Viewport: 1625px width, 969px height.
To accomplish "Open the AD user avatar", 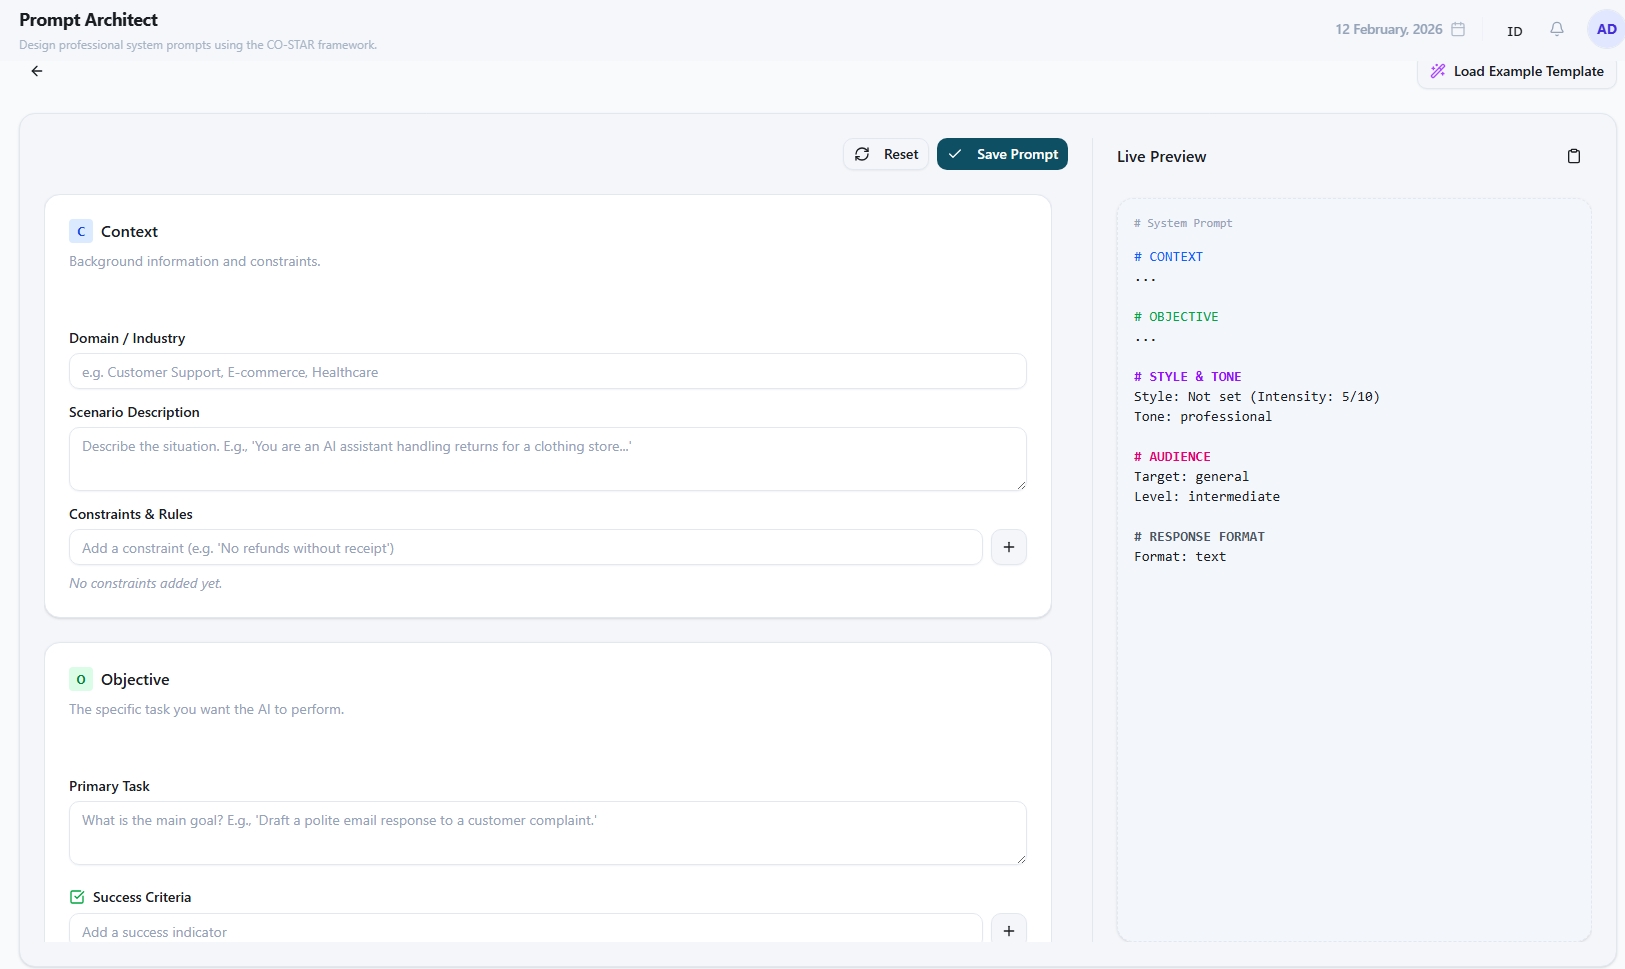I will tap(1605, 30).
